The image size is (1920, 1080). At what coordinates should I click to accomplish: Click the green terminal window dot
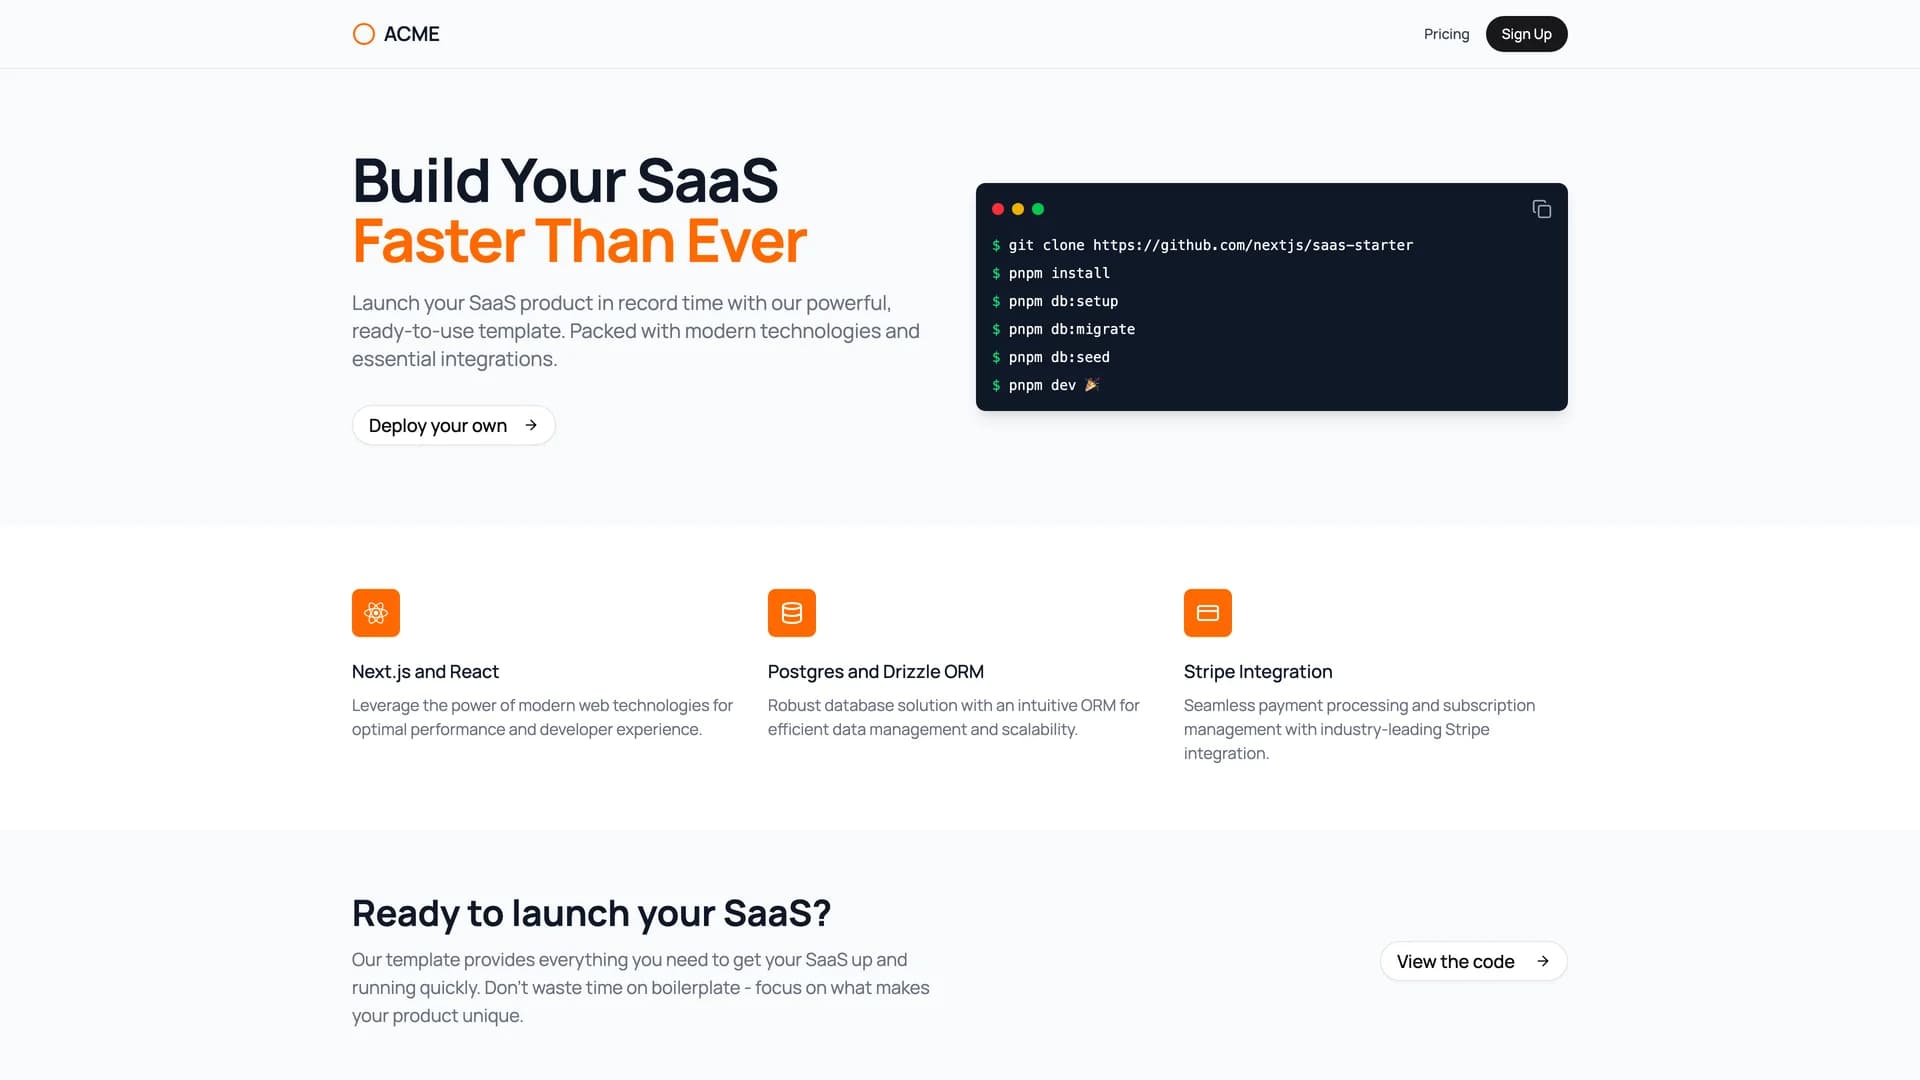coord(1038,209)
